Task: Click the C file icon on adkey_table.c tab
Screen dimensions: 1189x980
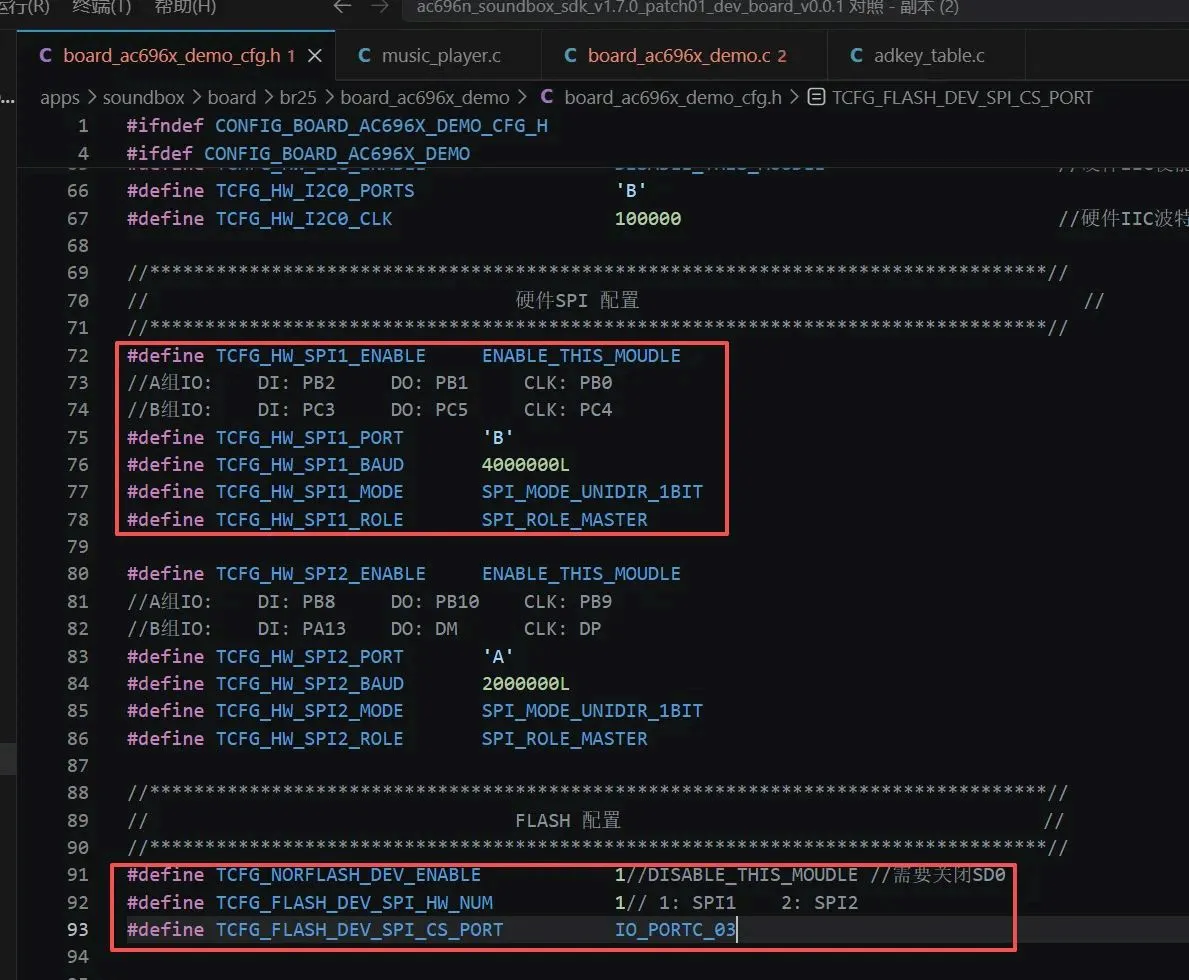Action: (856, 55)
